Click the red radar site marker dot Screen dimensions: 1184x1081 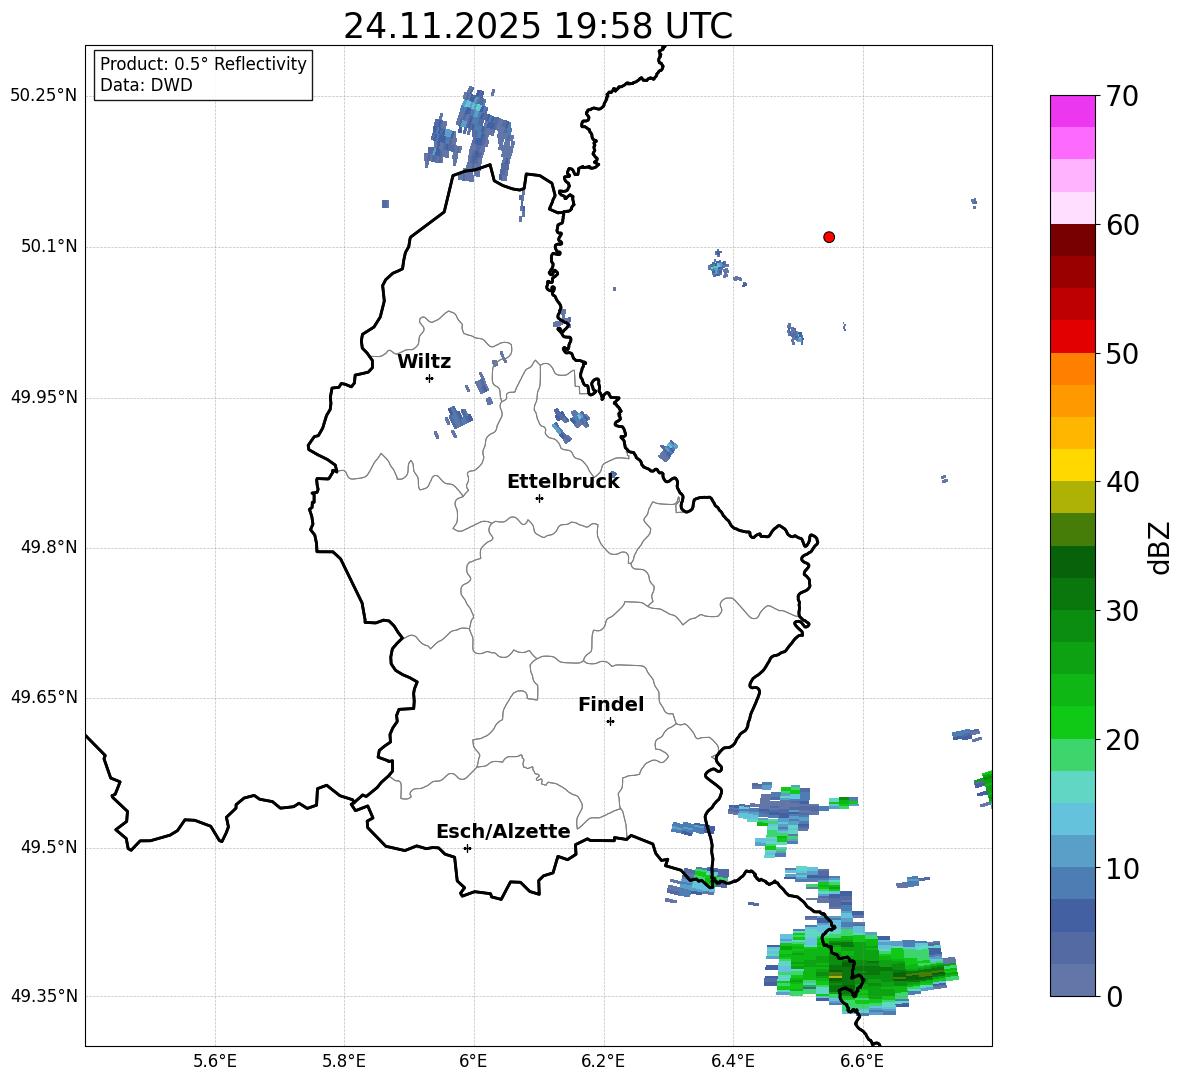pos(828,237)
